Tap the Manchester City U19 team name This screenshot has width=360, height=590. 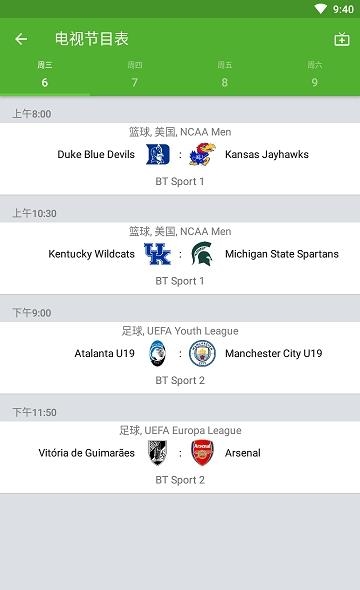click(273, 353)
